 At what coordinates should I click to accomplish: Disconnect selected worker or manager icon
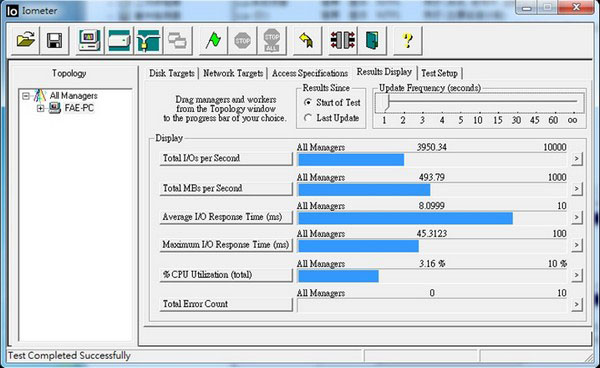(x=342, y=40)
